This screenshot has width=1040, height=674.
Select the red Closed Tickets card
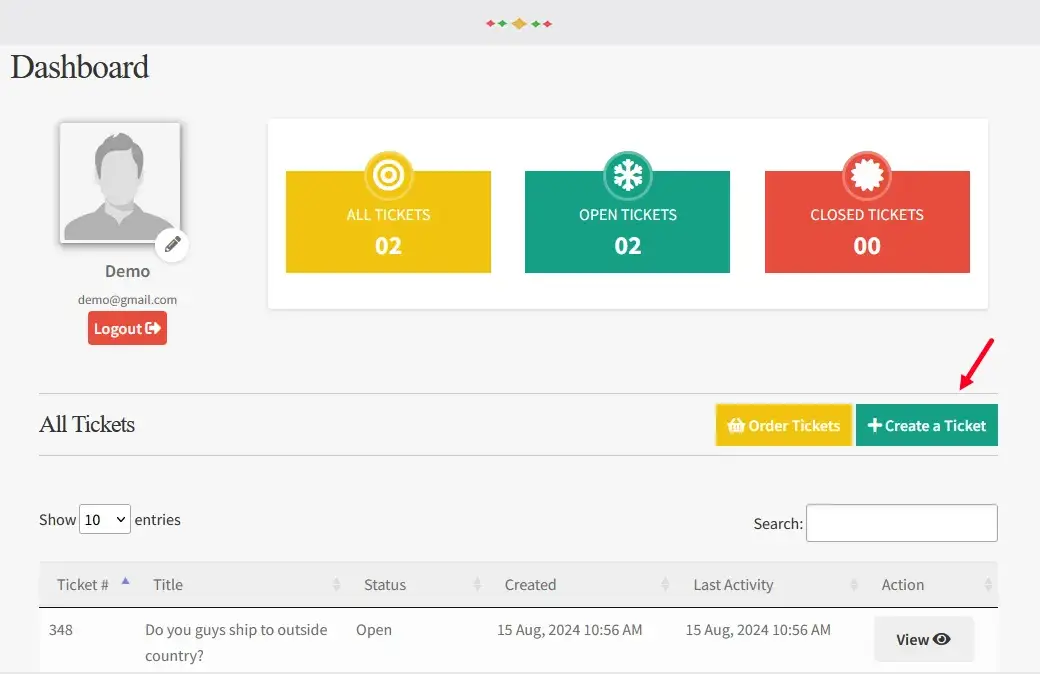tap(867, 222)
